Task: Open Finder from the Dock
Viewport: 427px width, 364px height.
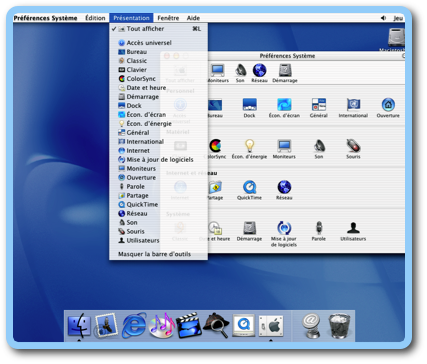Action: pyautogui.click(x=79, y=326)
